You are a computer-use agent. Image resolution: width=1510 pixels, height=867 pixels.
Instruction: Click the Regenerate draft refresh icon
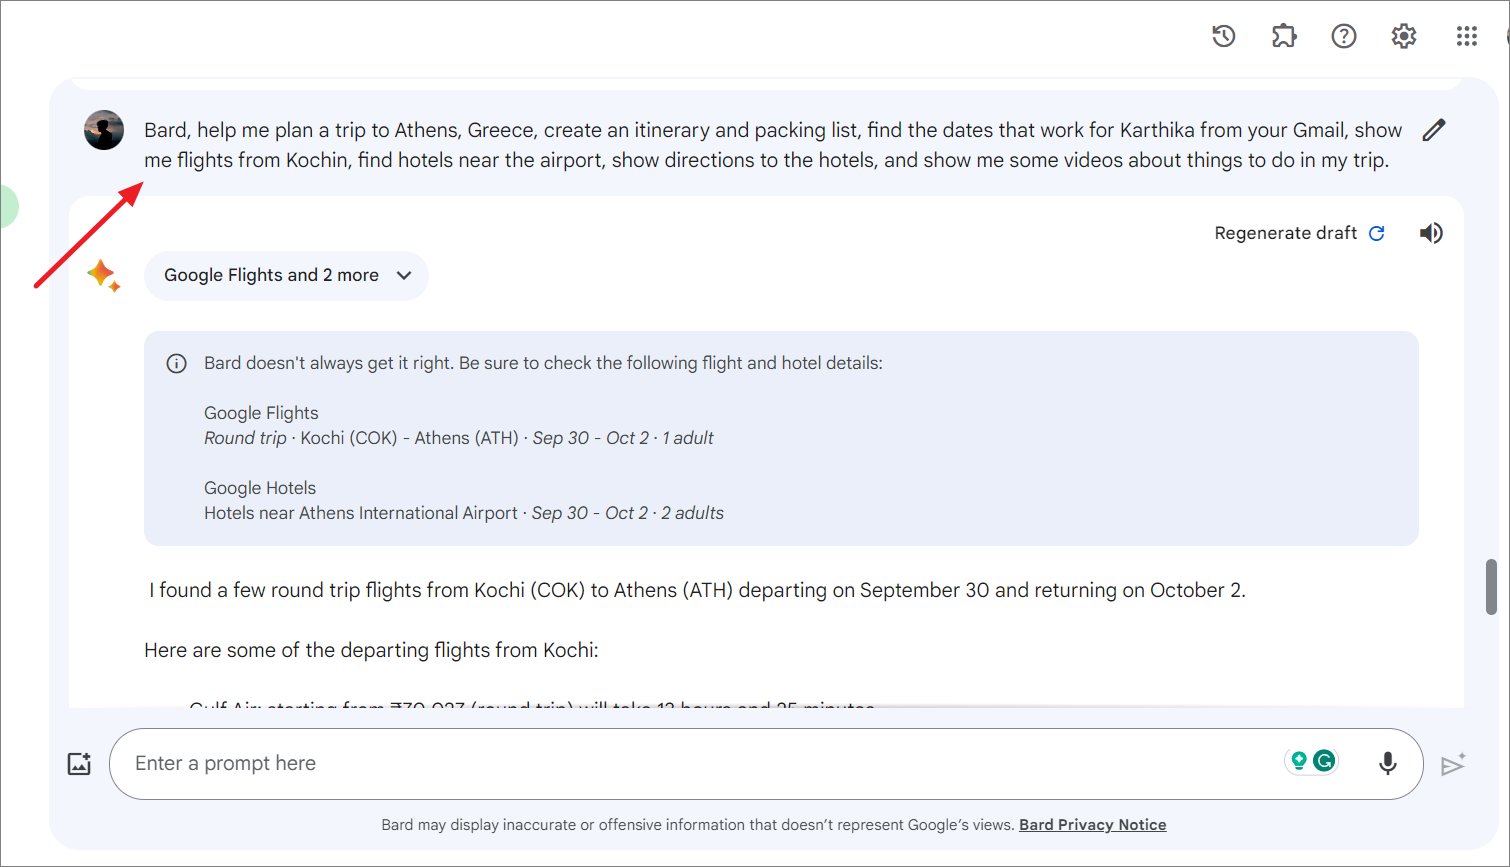(x=1377, y=233)
